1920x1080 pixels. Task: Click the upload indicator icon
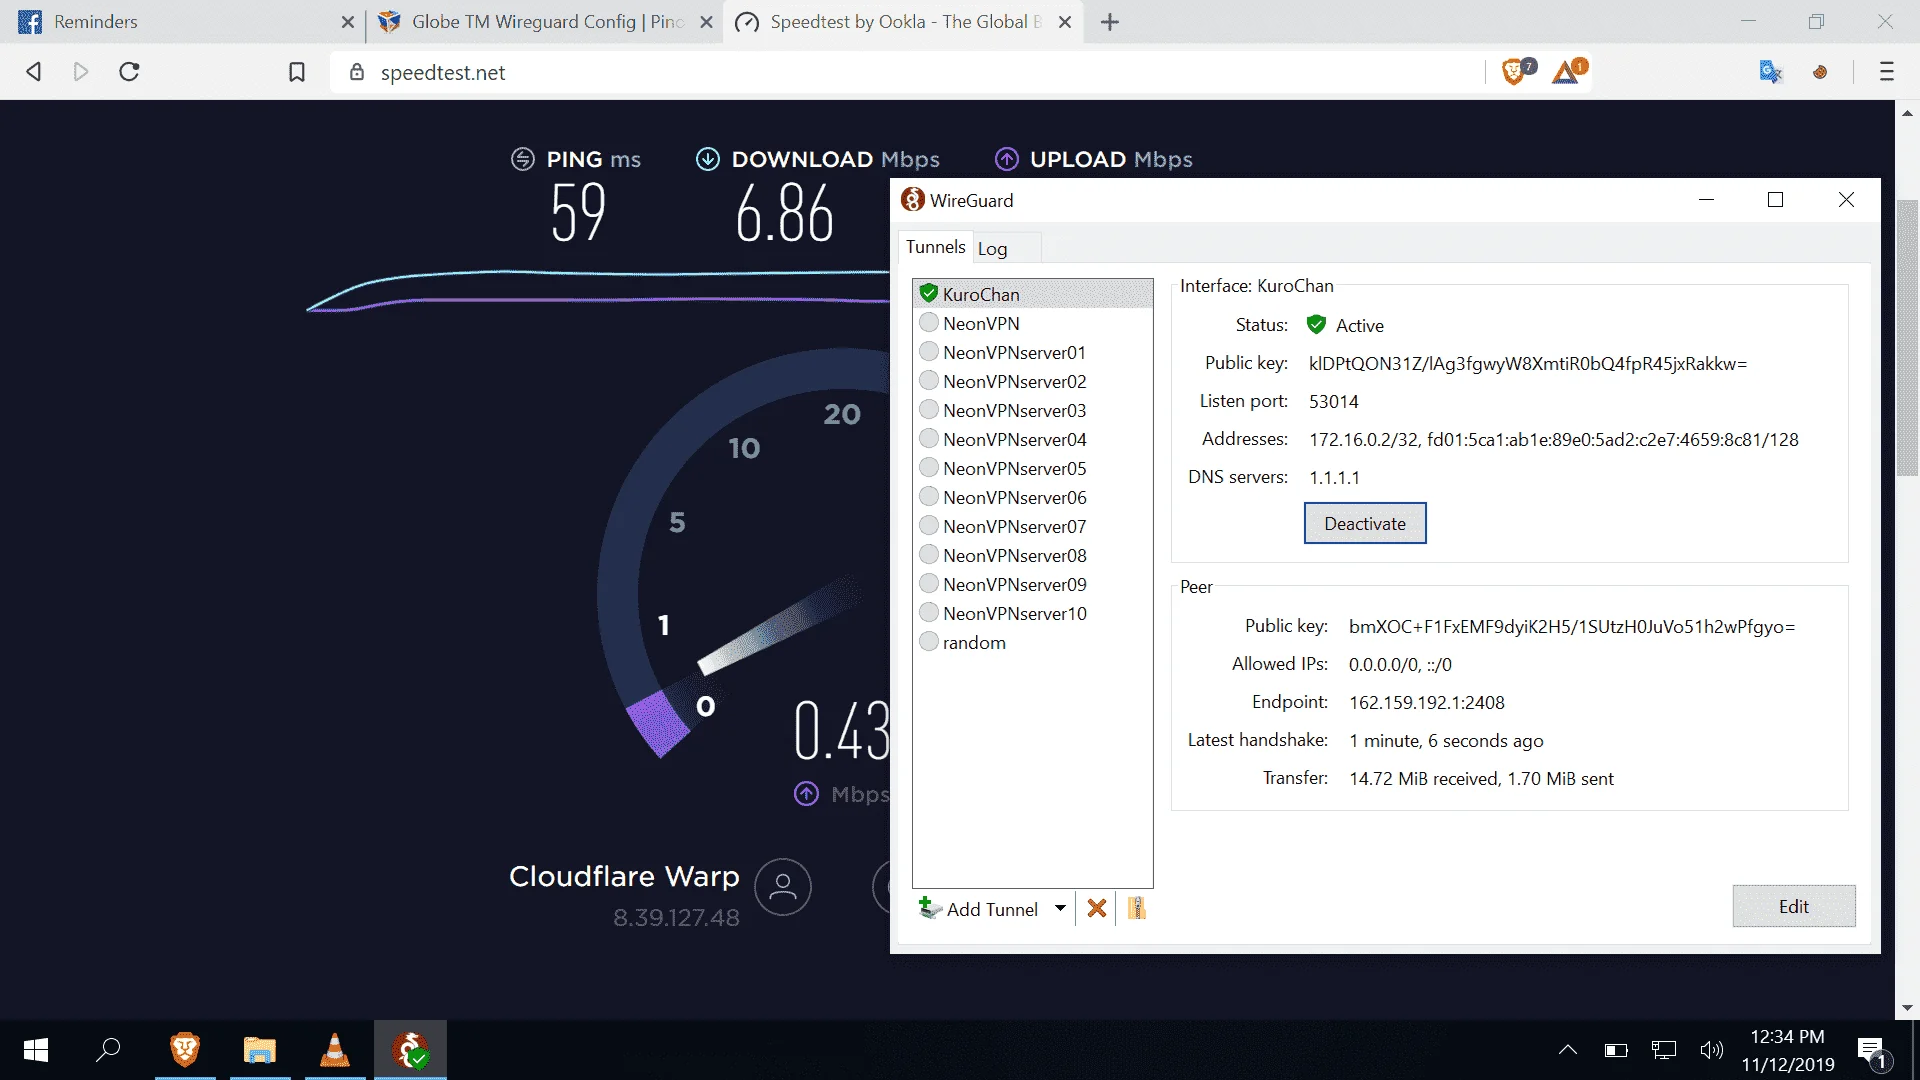[1007, 159]
